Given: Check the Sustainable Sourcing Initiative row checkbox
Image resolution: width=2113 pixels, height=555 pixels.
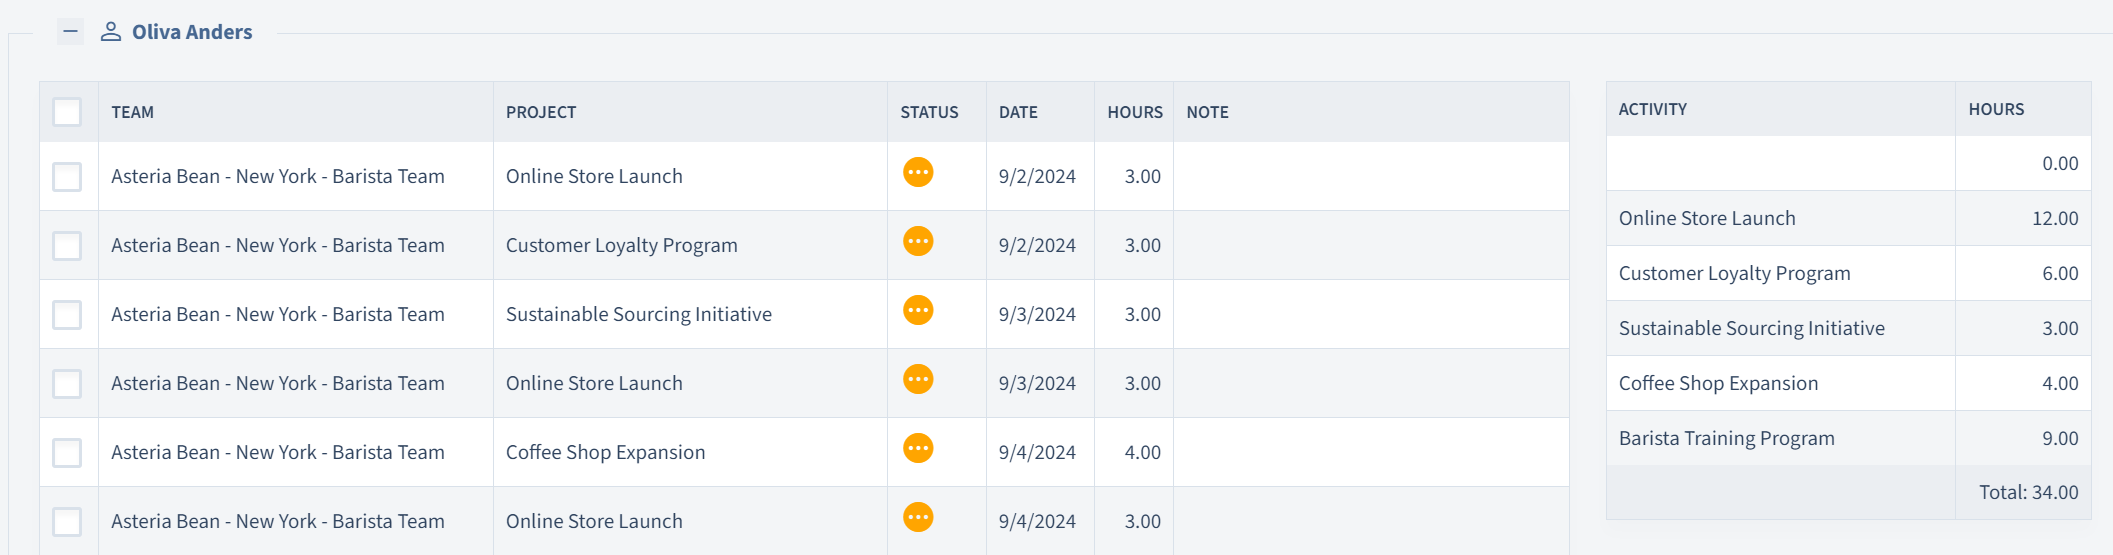Looking at the screenshot, I should [67, 315].
